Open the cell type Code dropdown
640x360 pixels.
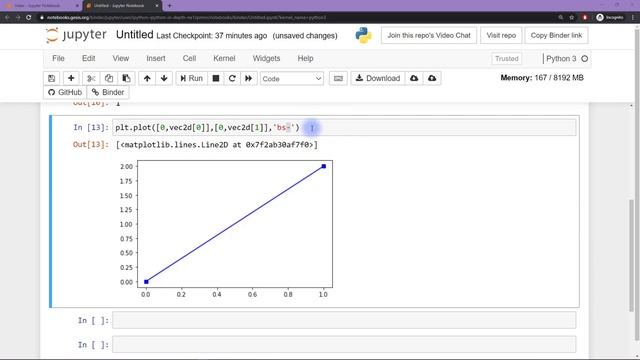292,78
